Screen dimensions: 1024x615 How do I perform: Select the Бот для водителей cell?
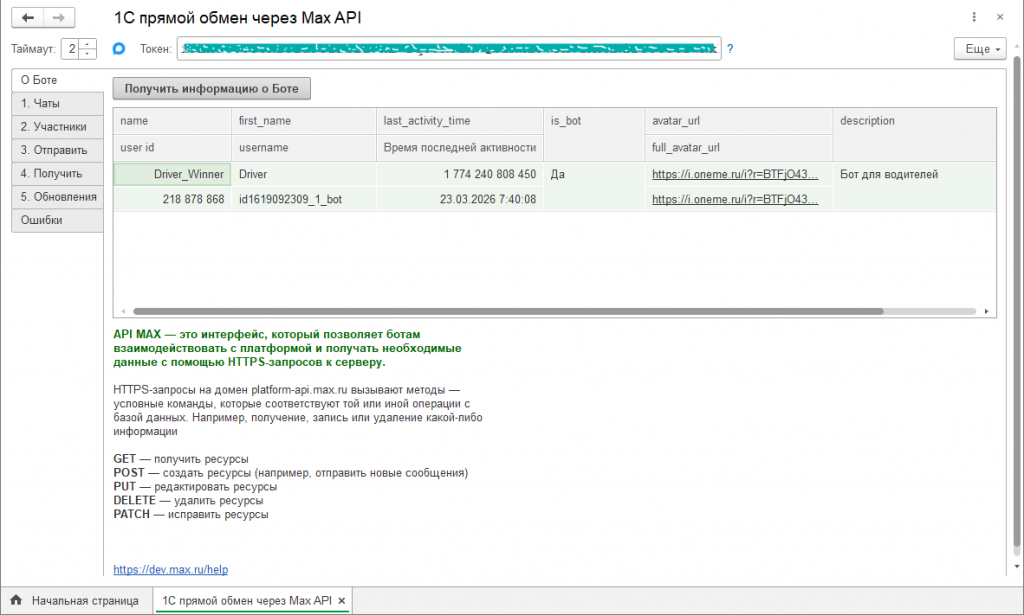pyautogui.click(x=914, y=186)
